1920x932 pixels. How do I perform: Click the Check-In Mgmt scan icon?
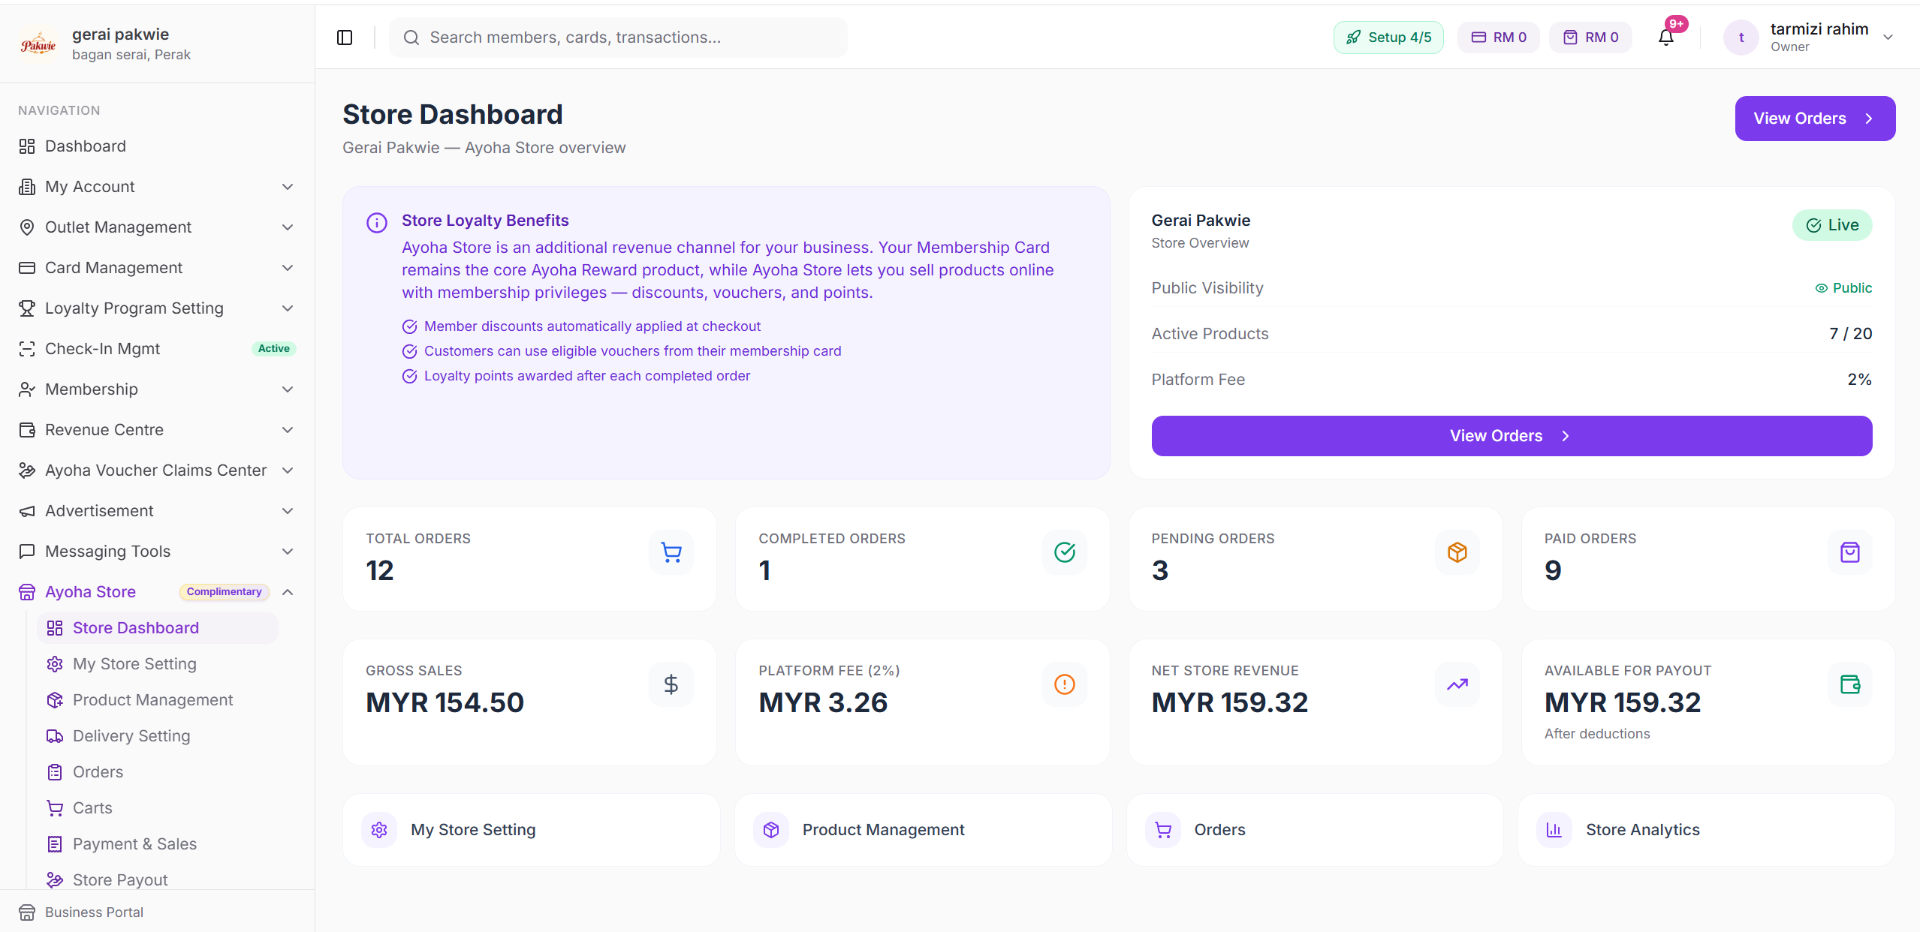27,349
